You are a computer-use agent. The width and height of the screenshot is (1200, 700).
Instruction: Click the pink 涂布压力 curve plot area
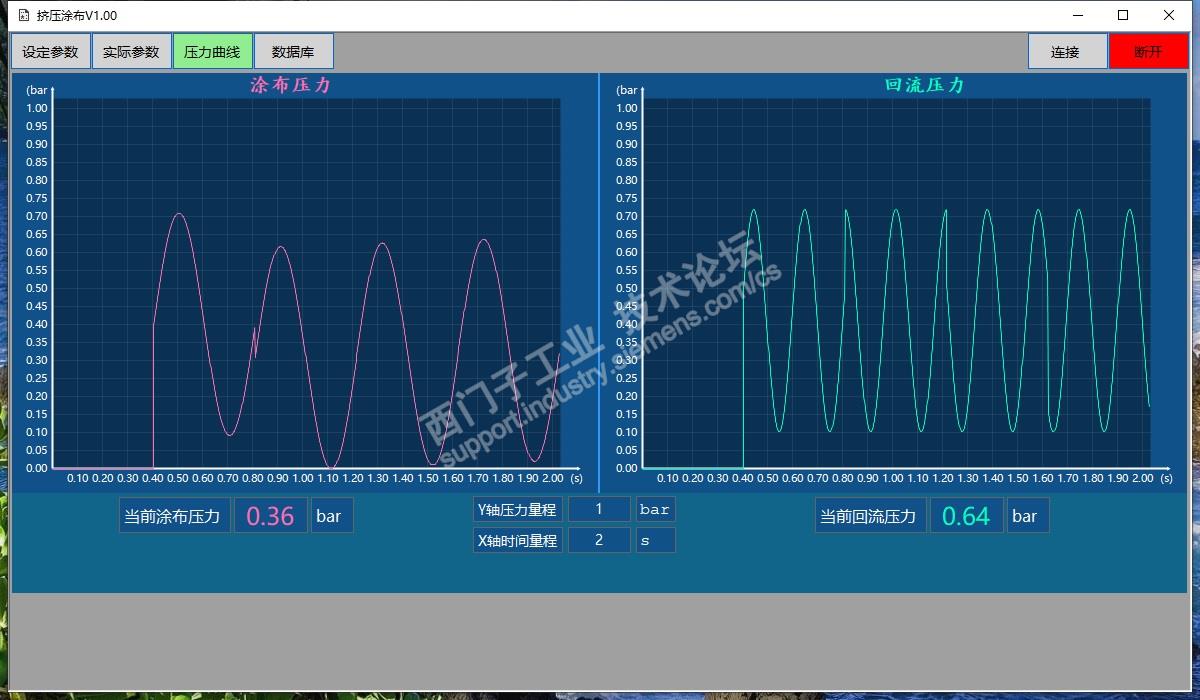click(x=306, y=283)
